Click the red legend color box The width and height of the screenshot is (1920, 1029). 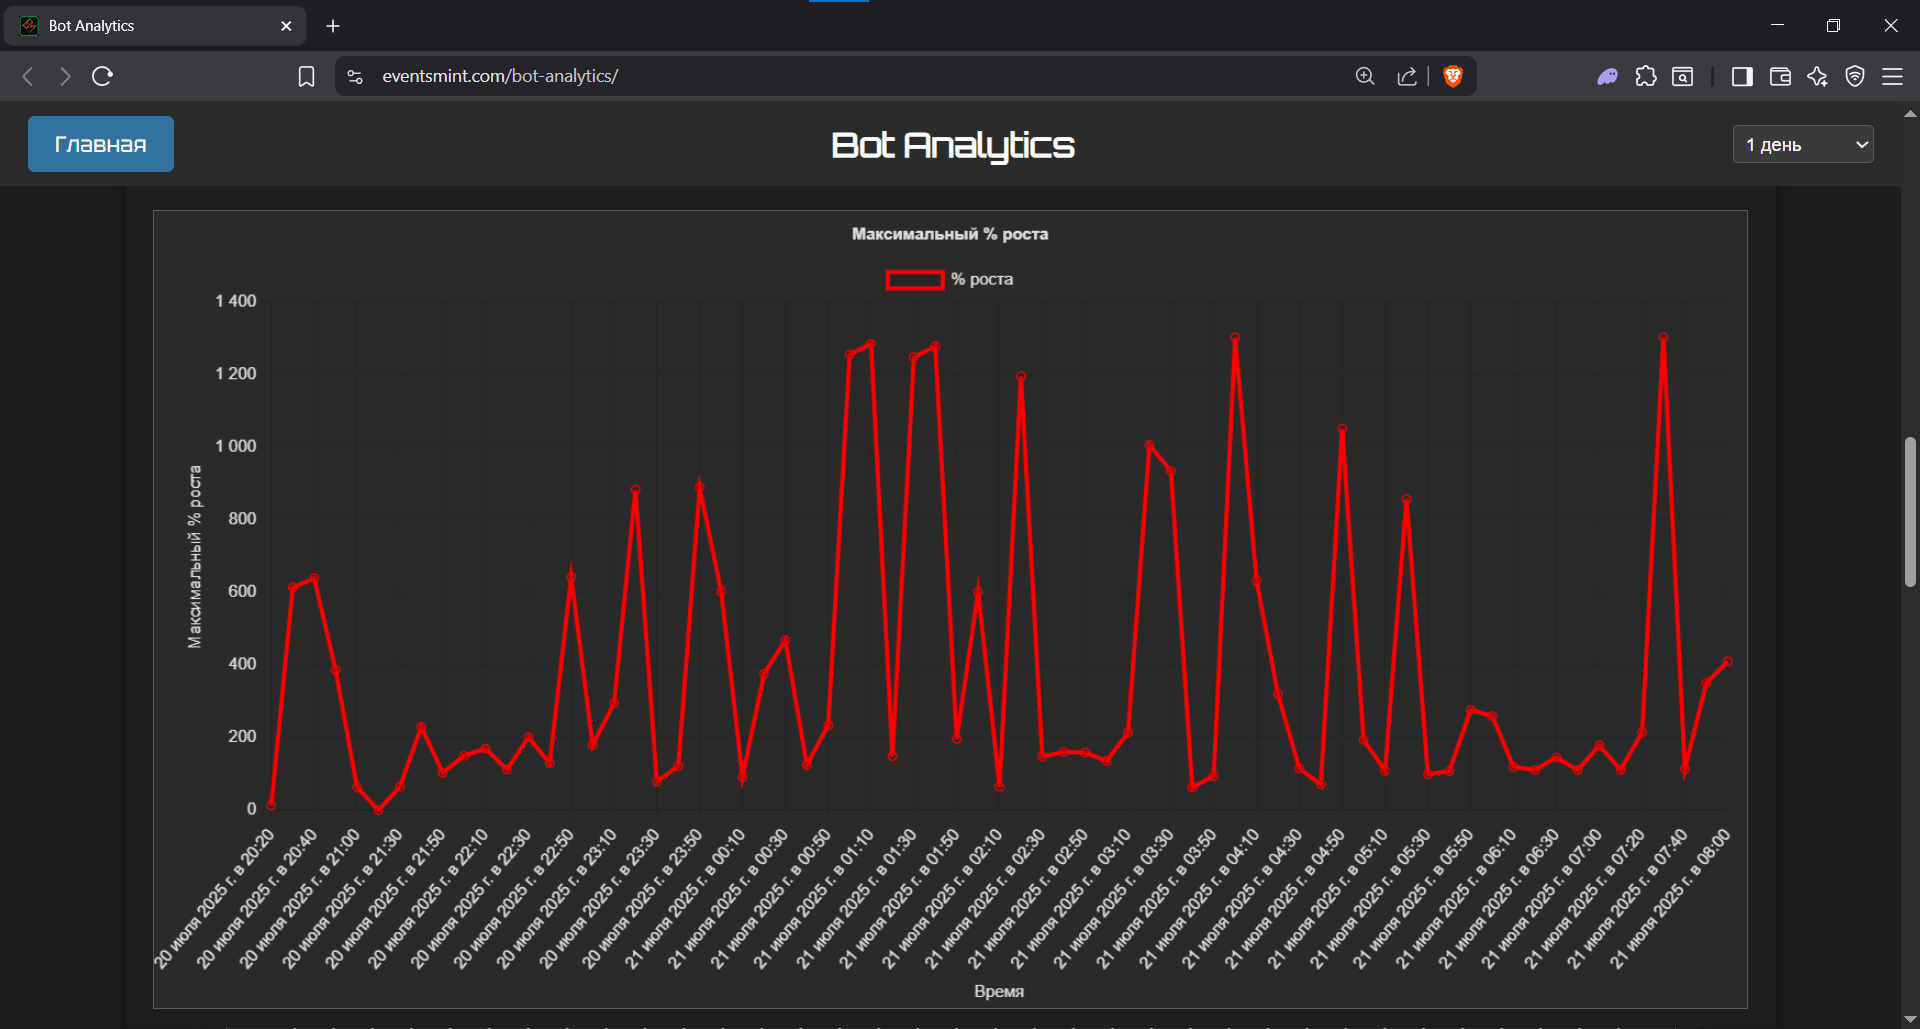pos(914,280)
